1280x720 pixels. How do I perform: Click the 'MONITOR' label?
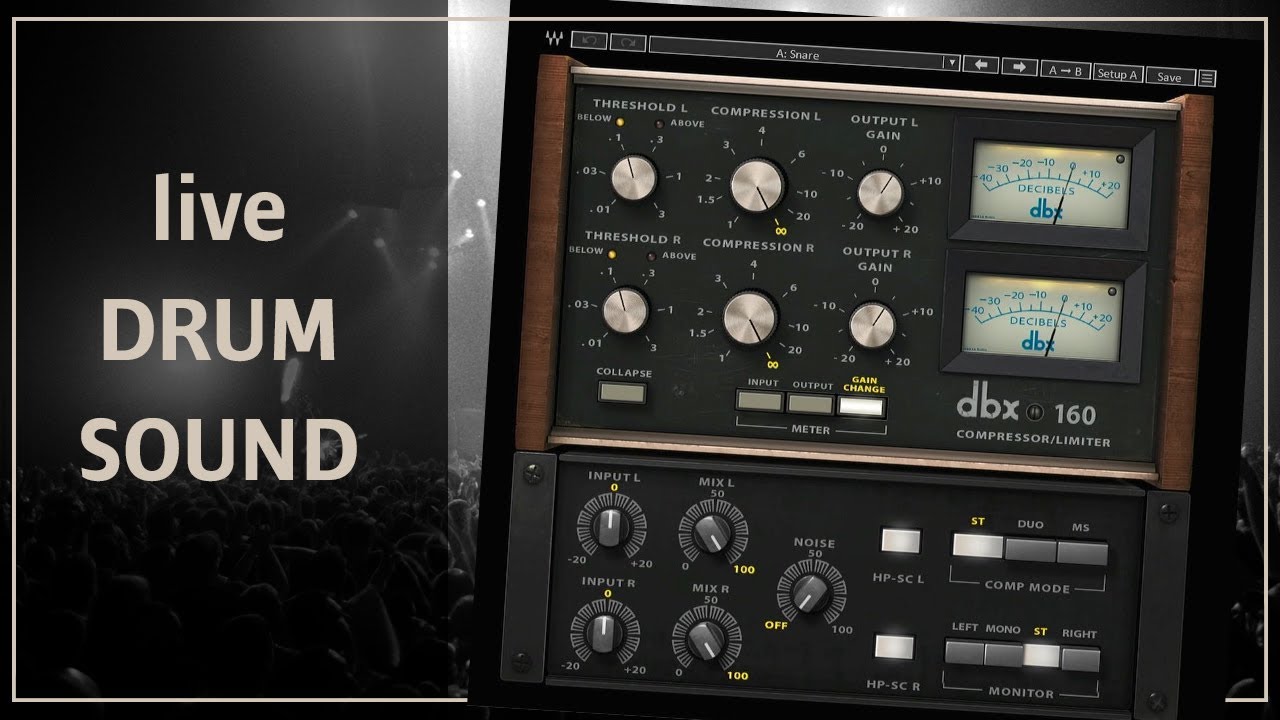pos(1020,692)
